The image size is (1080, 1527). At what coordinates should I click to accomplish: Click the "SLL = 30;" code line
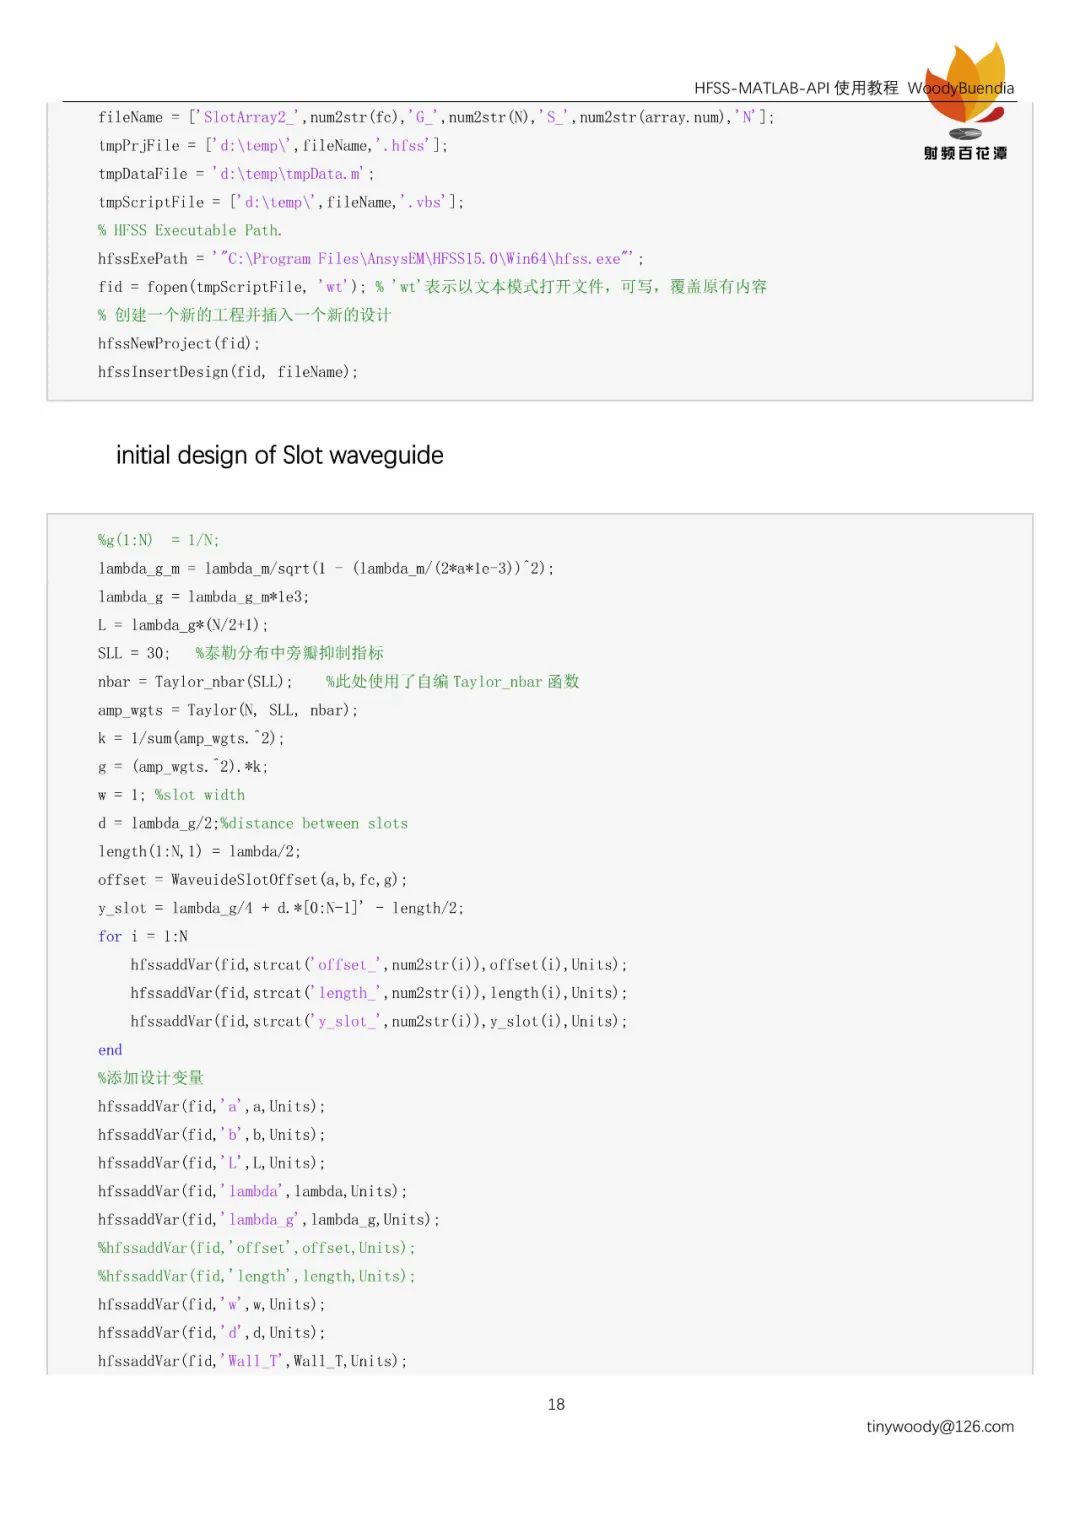(x=134, y=653)
